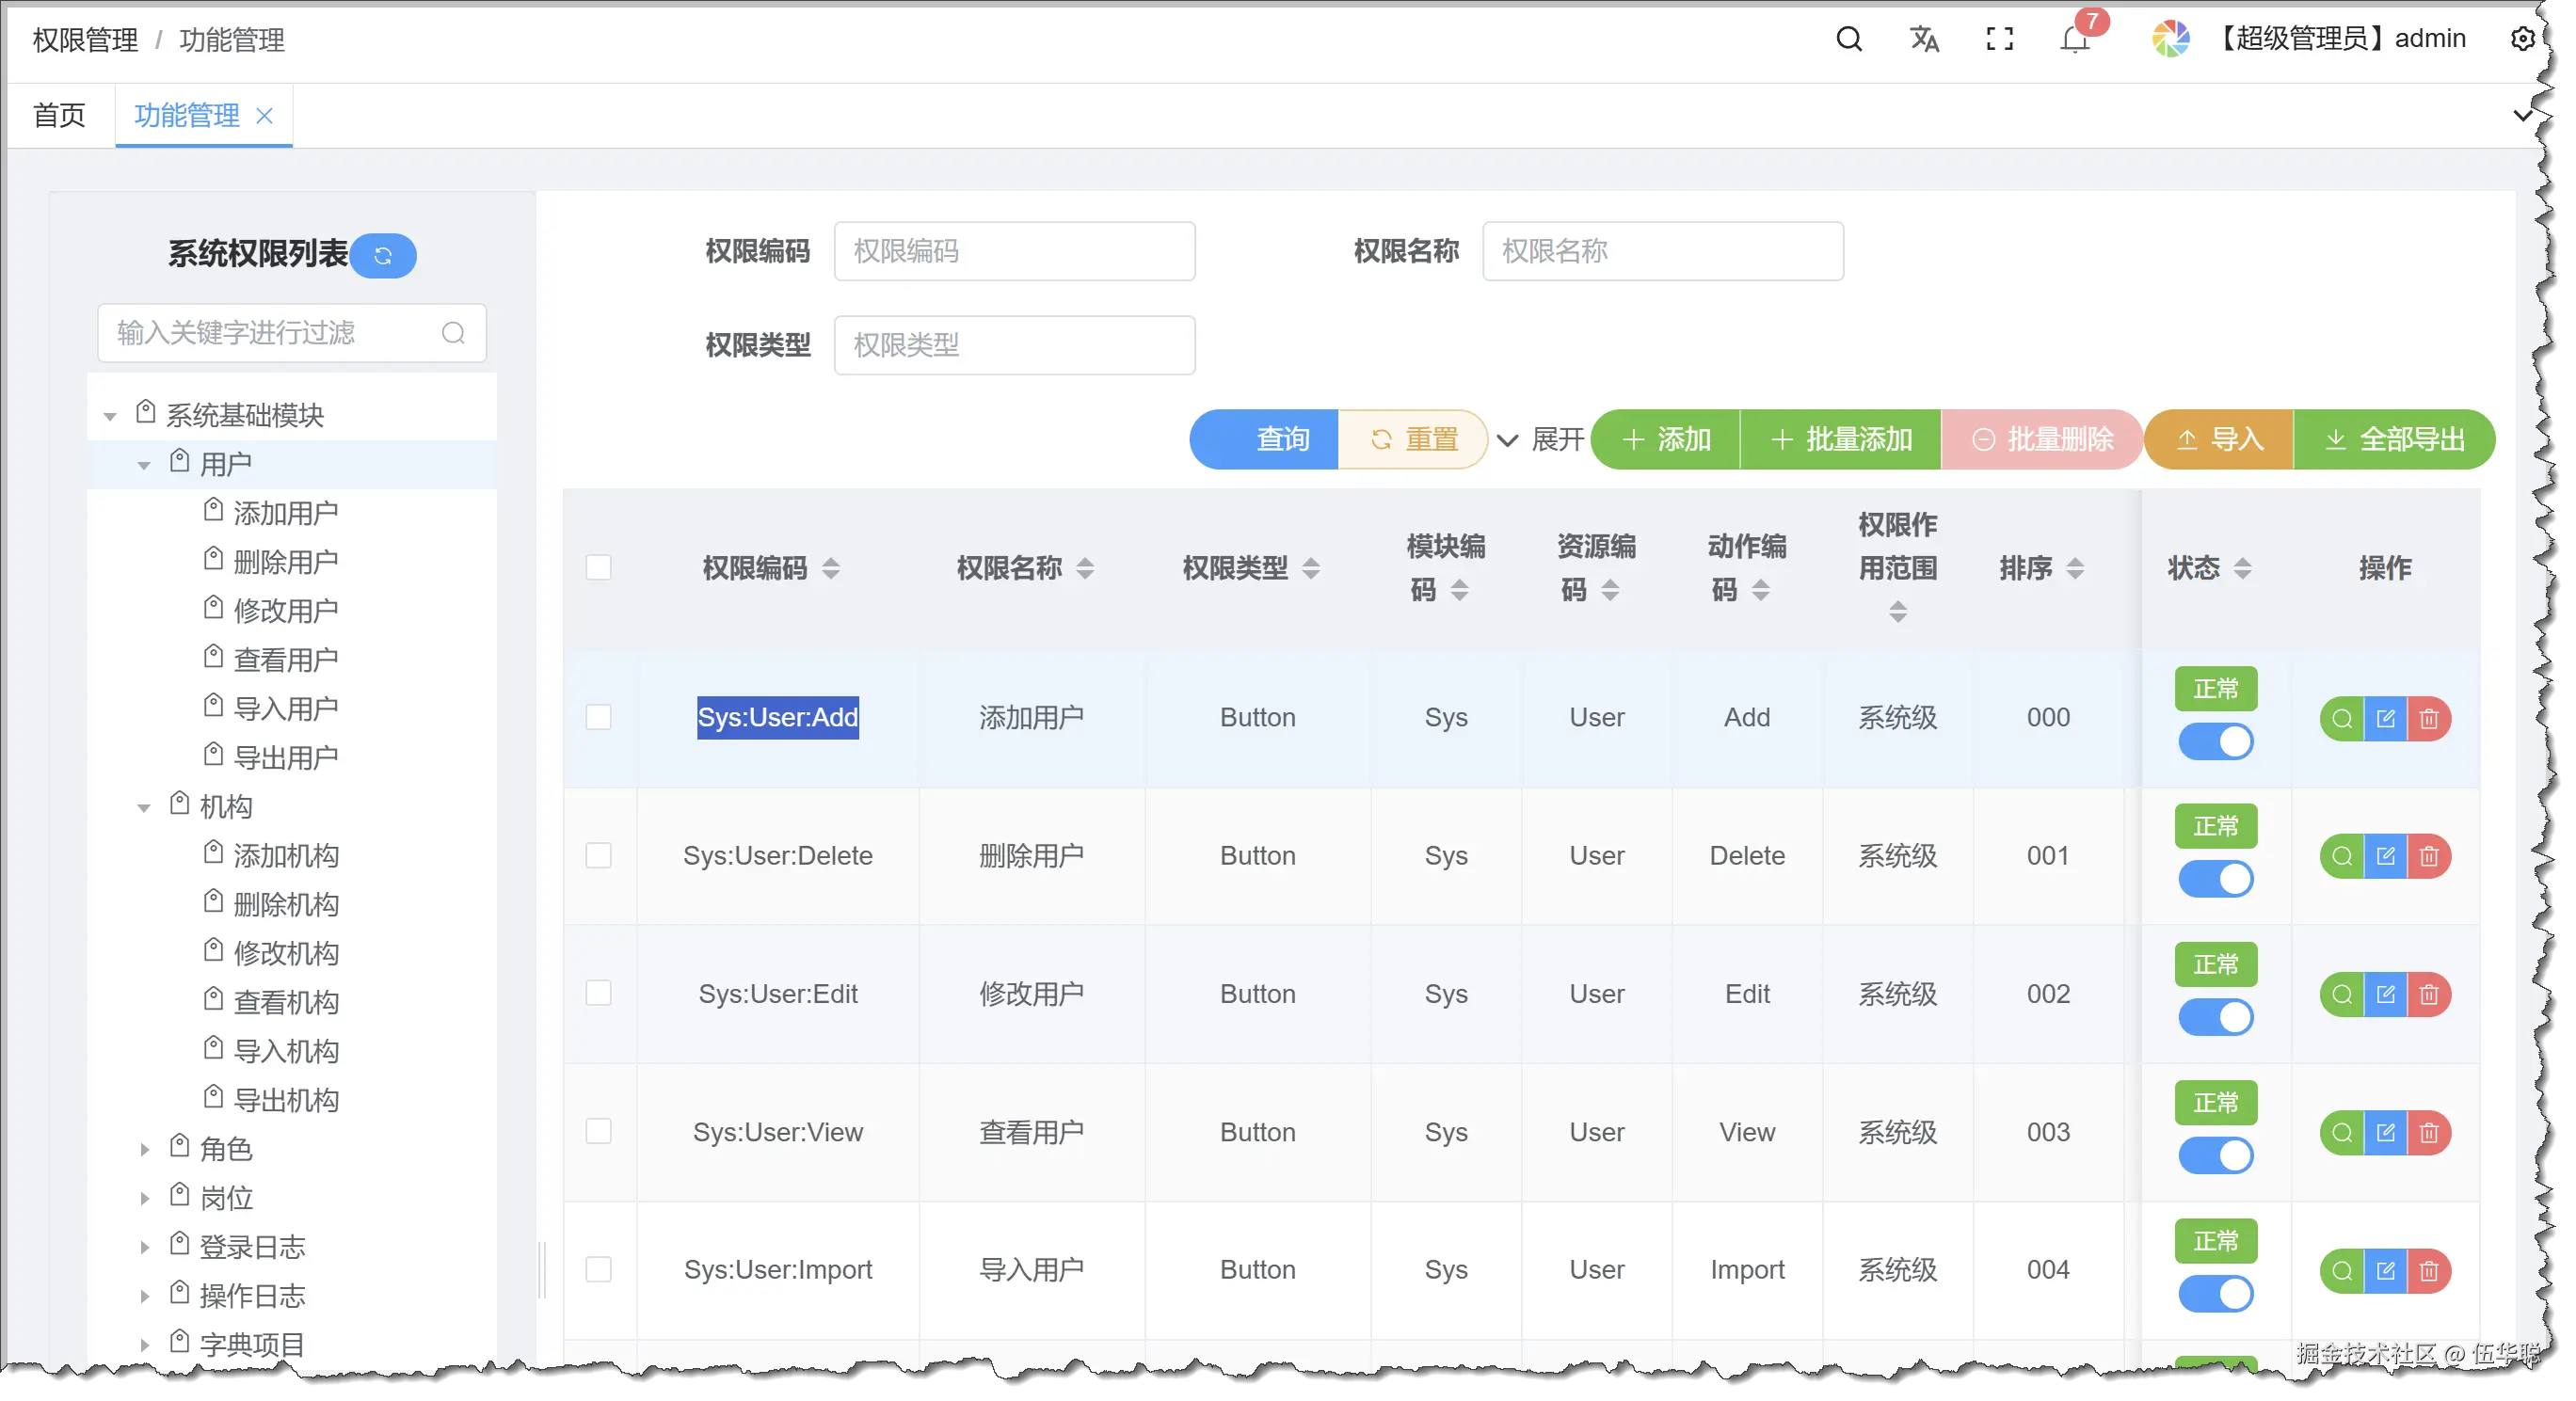Close the 功能管理 tab
The width and height of the screenshot is (2576, 1401).
265,116
